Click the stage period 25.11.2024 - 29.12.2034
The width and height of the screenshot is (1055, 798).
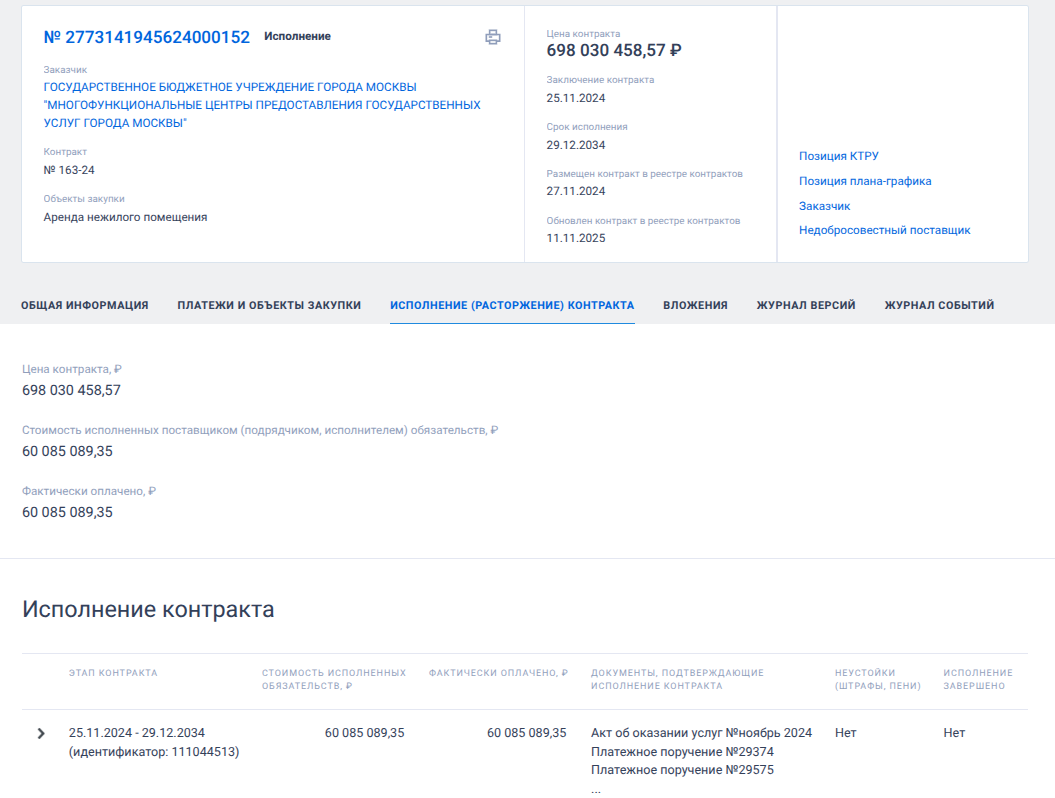pyautogui.click(x=137, y=733)
